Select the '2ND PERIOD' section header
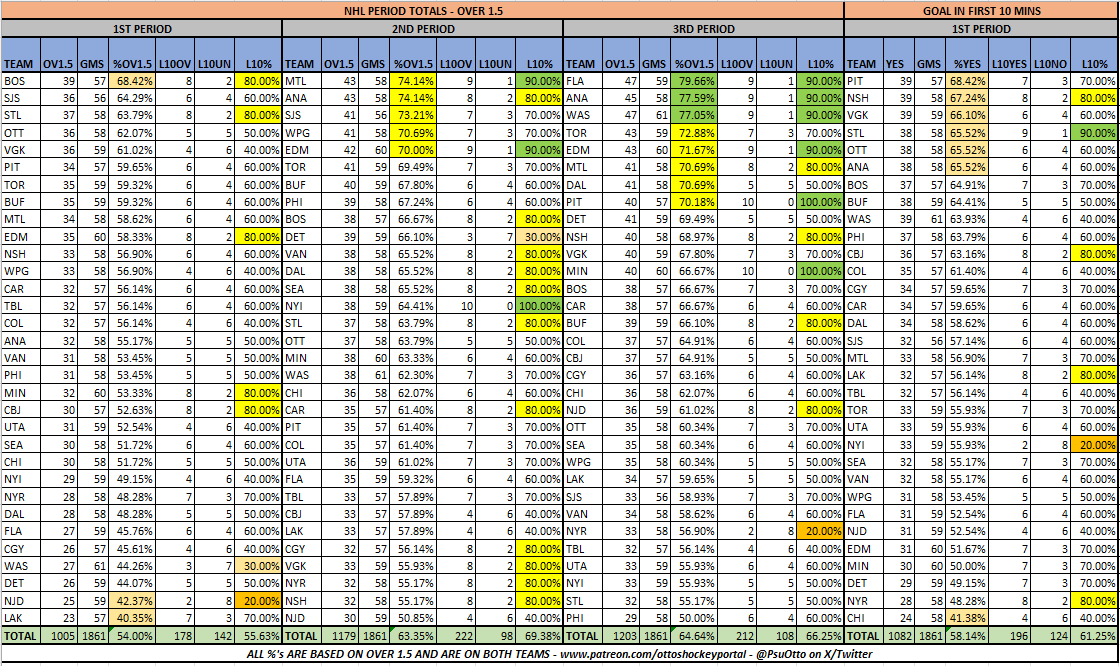This screenshot has width=1120, height=666. 423,29
